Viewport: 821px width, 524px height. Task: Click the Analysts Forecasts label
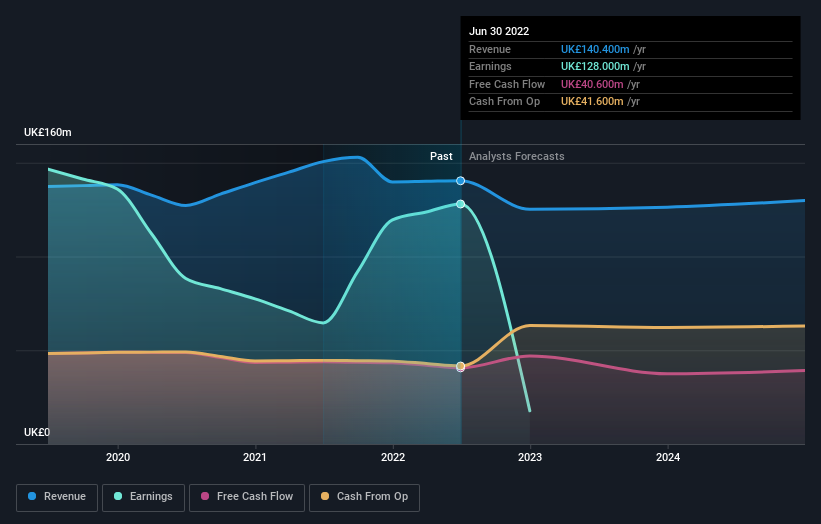tap(517, 156)
